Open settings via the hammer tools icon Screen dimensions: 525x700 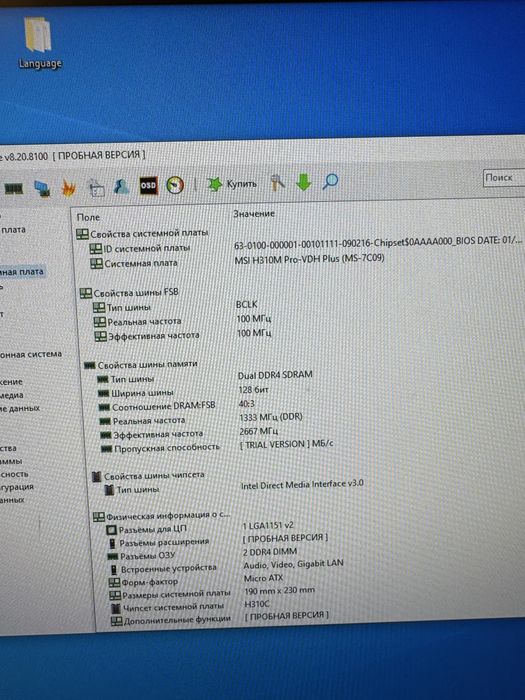(x=277, y=183)
